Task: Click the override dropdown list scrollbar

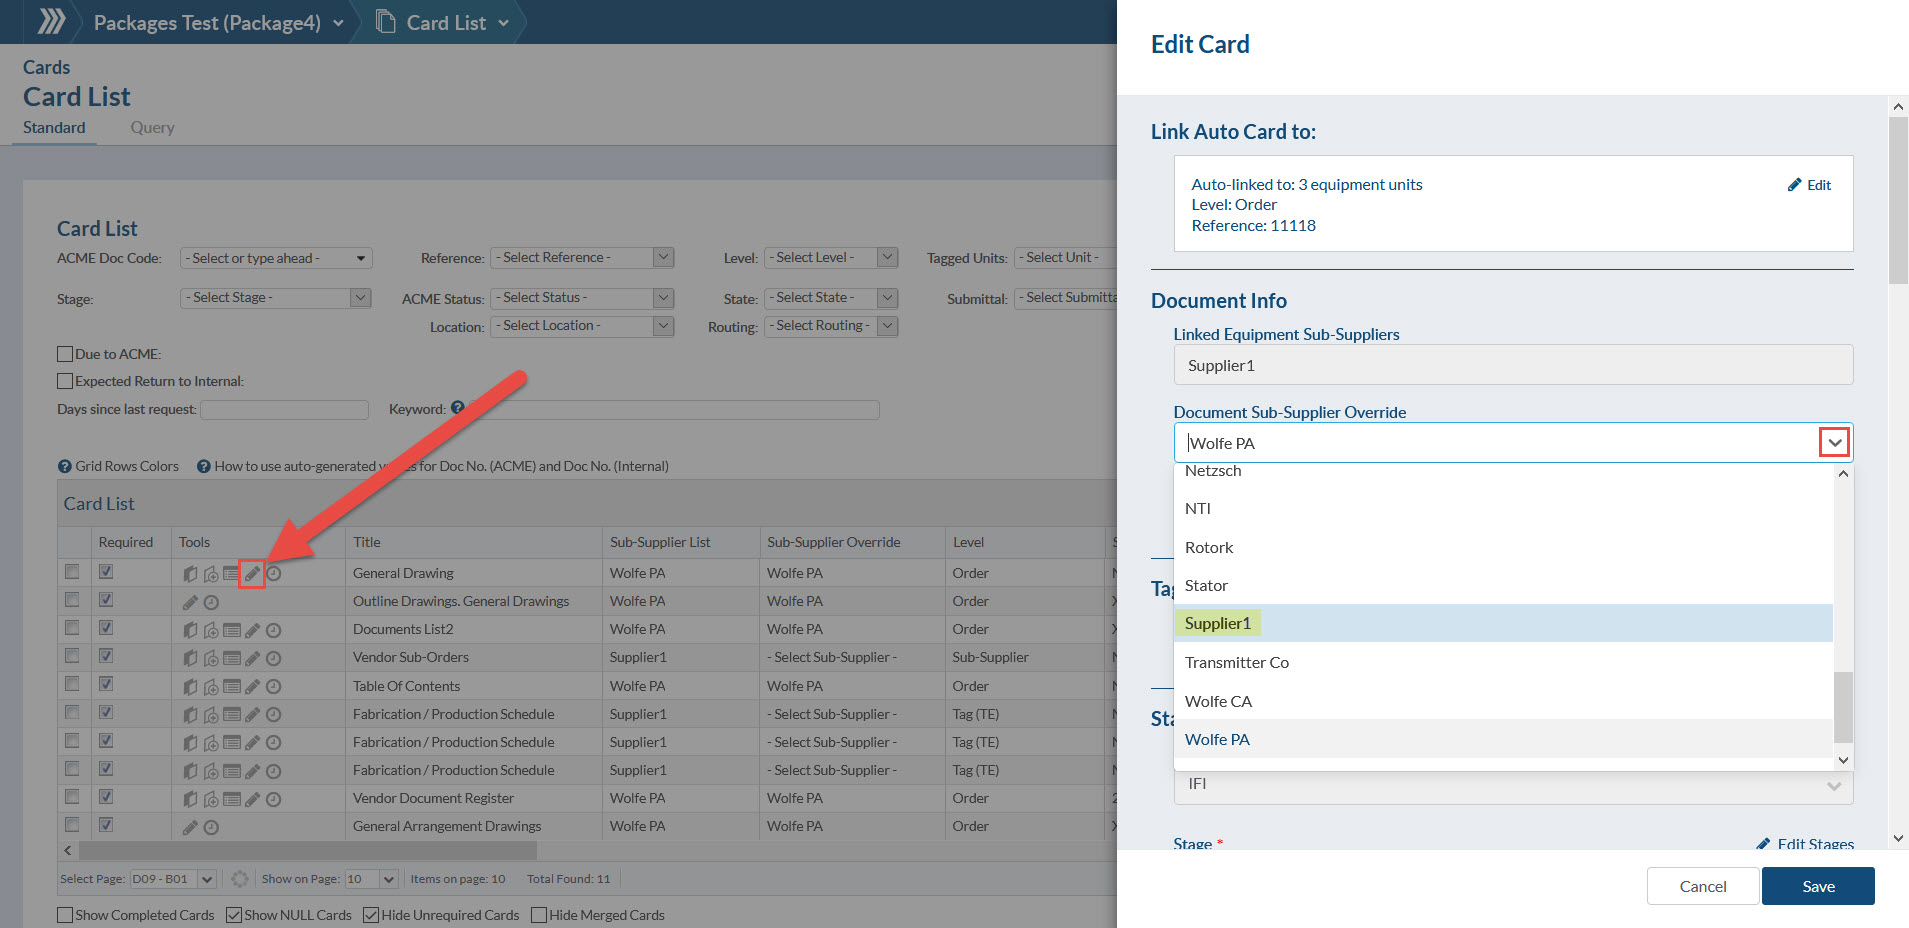Action: tap(1843, 707)
